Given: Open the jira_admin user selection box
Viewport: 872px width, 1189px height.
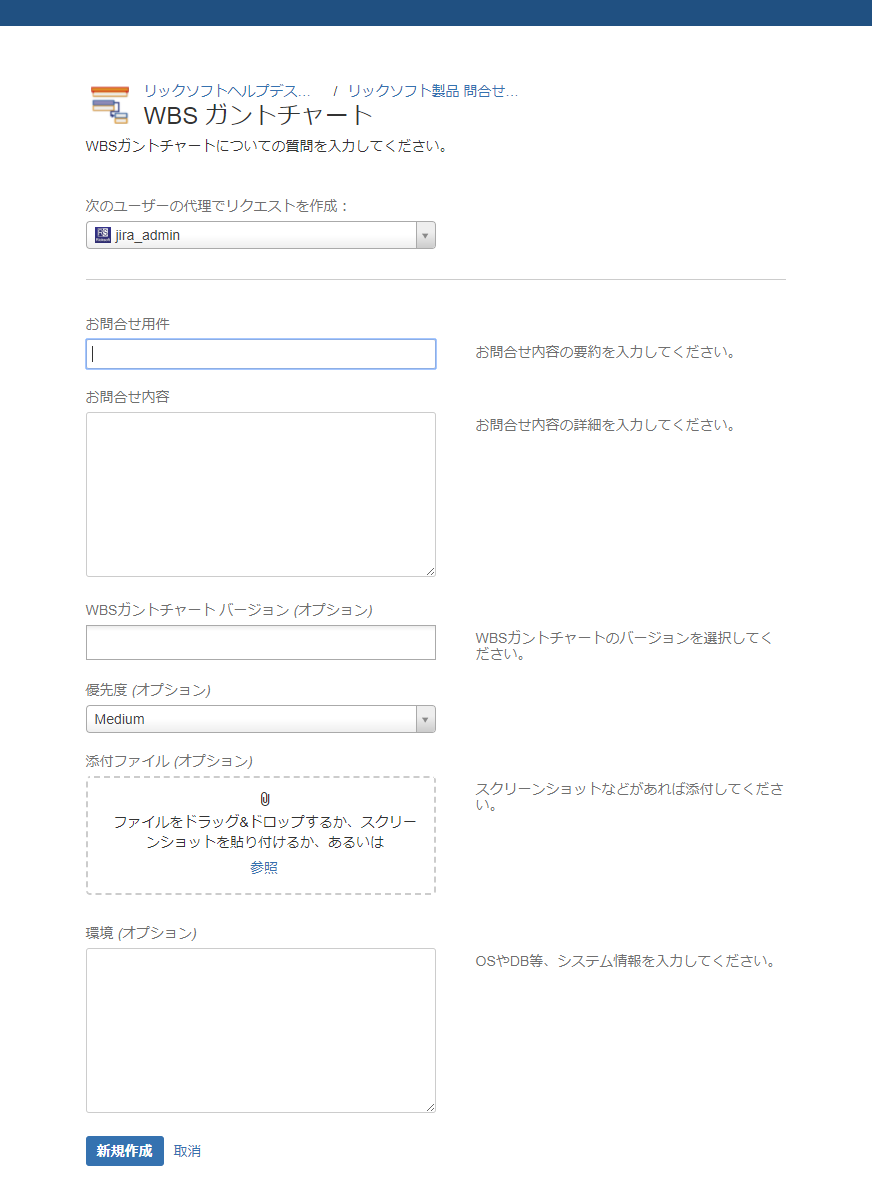Looking at the screenshot, I should click(x=261, y=235).
